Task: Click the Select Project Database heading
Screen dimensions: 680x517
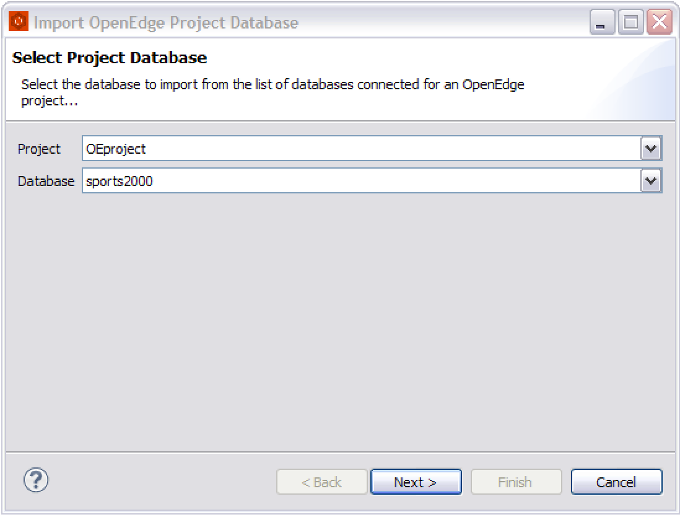Action: [x=110, y=58]
